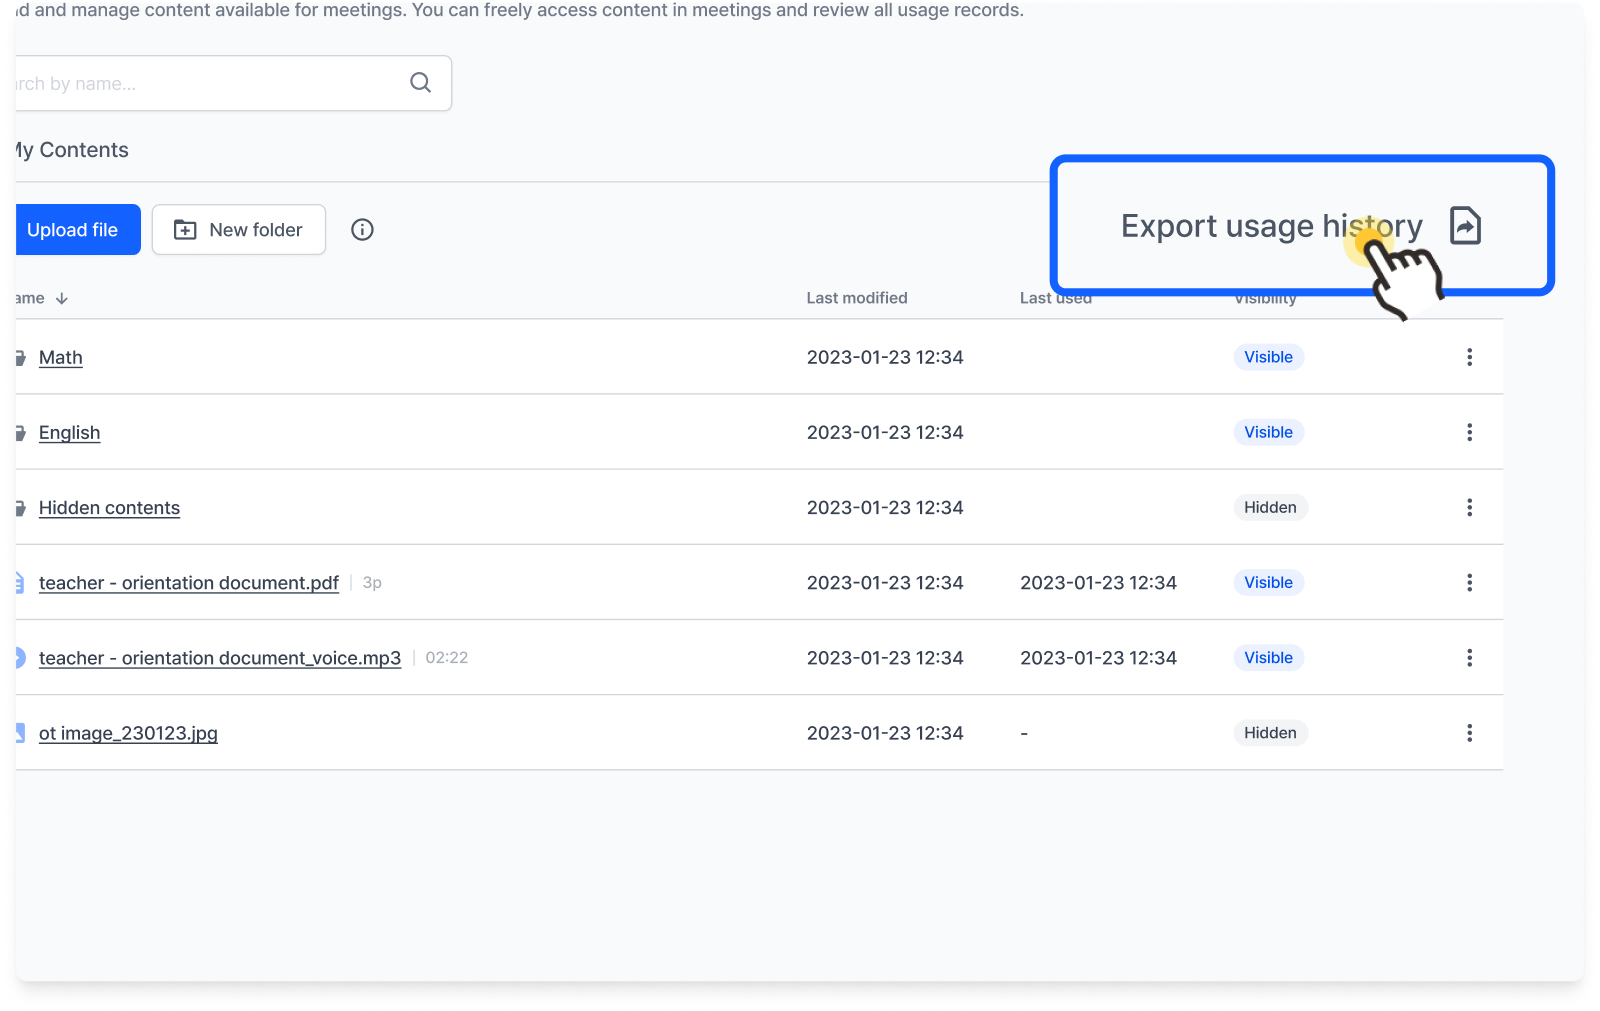Click Hidden contents folder icon
1600x1011 pixels.
19,507
